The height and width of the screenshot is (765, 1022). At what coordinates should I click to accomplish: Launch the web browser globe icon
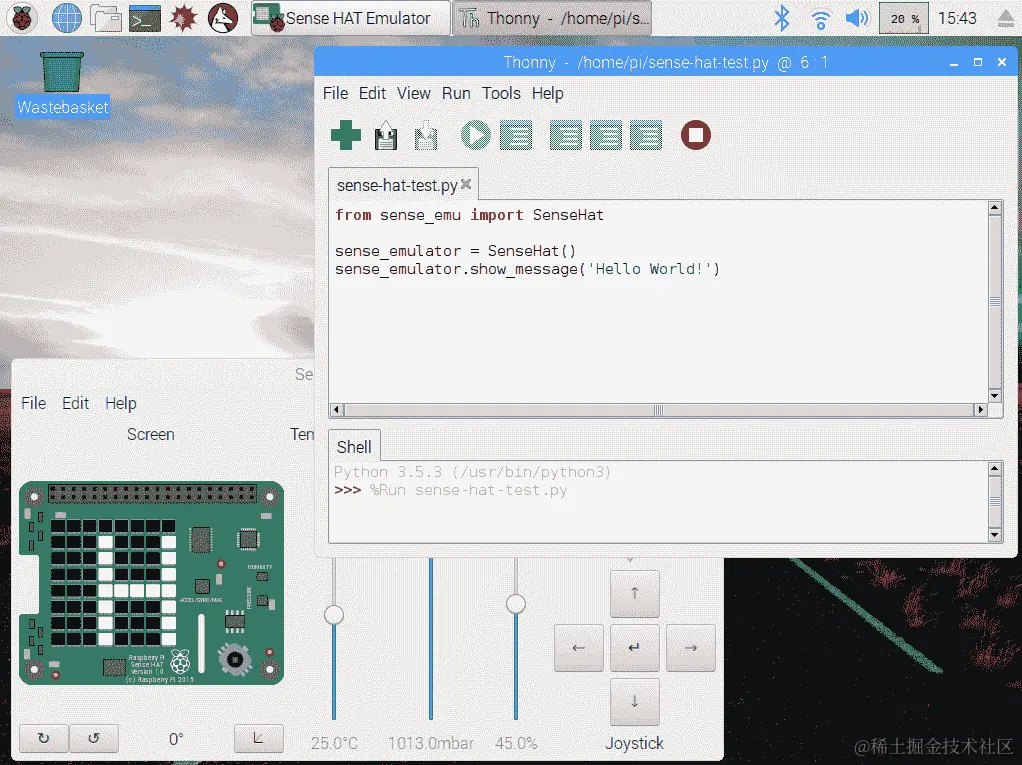67,18
